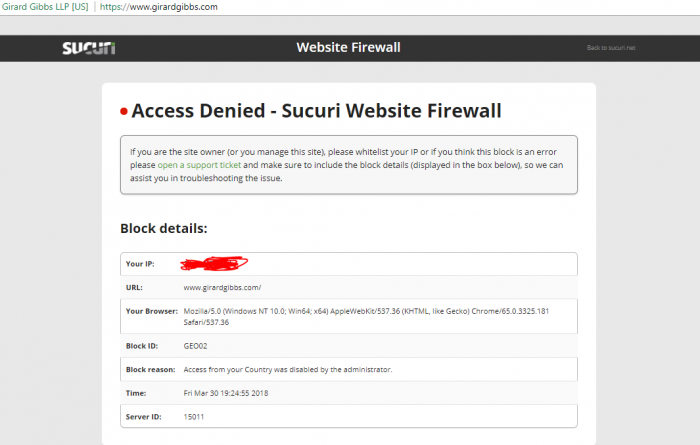This screenshot has height=445, width=700.
Task: Click the red dot beside Access Denied
Action: [124, 112]
